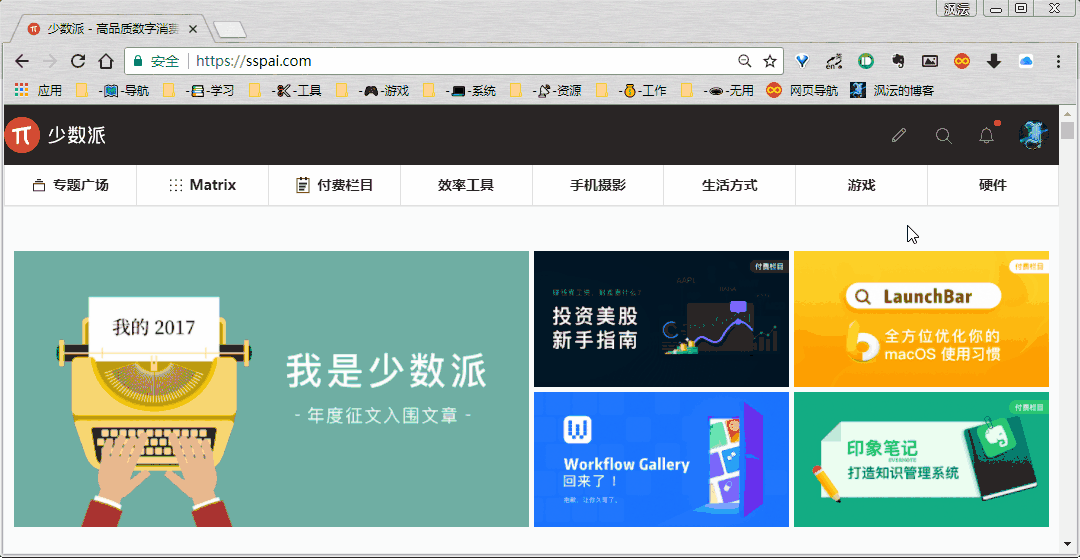Open the 应用 apps bookmark
This screenshot has height=560, width=1080.
39,90
